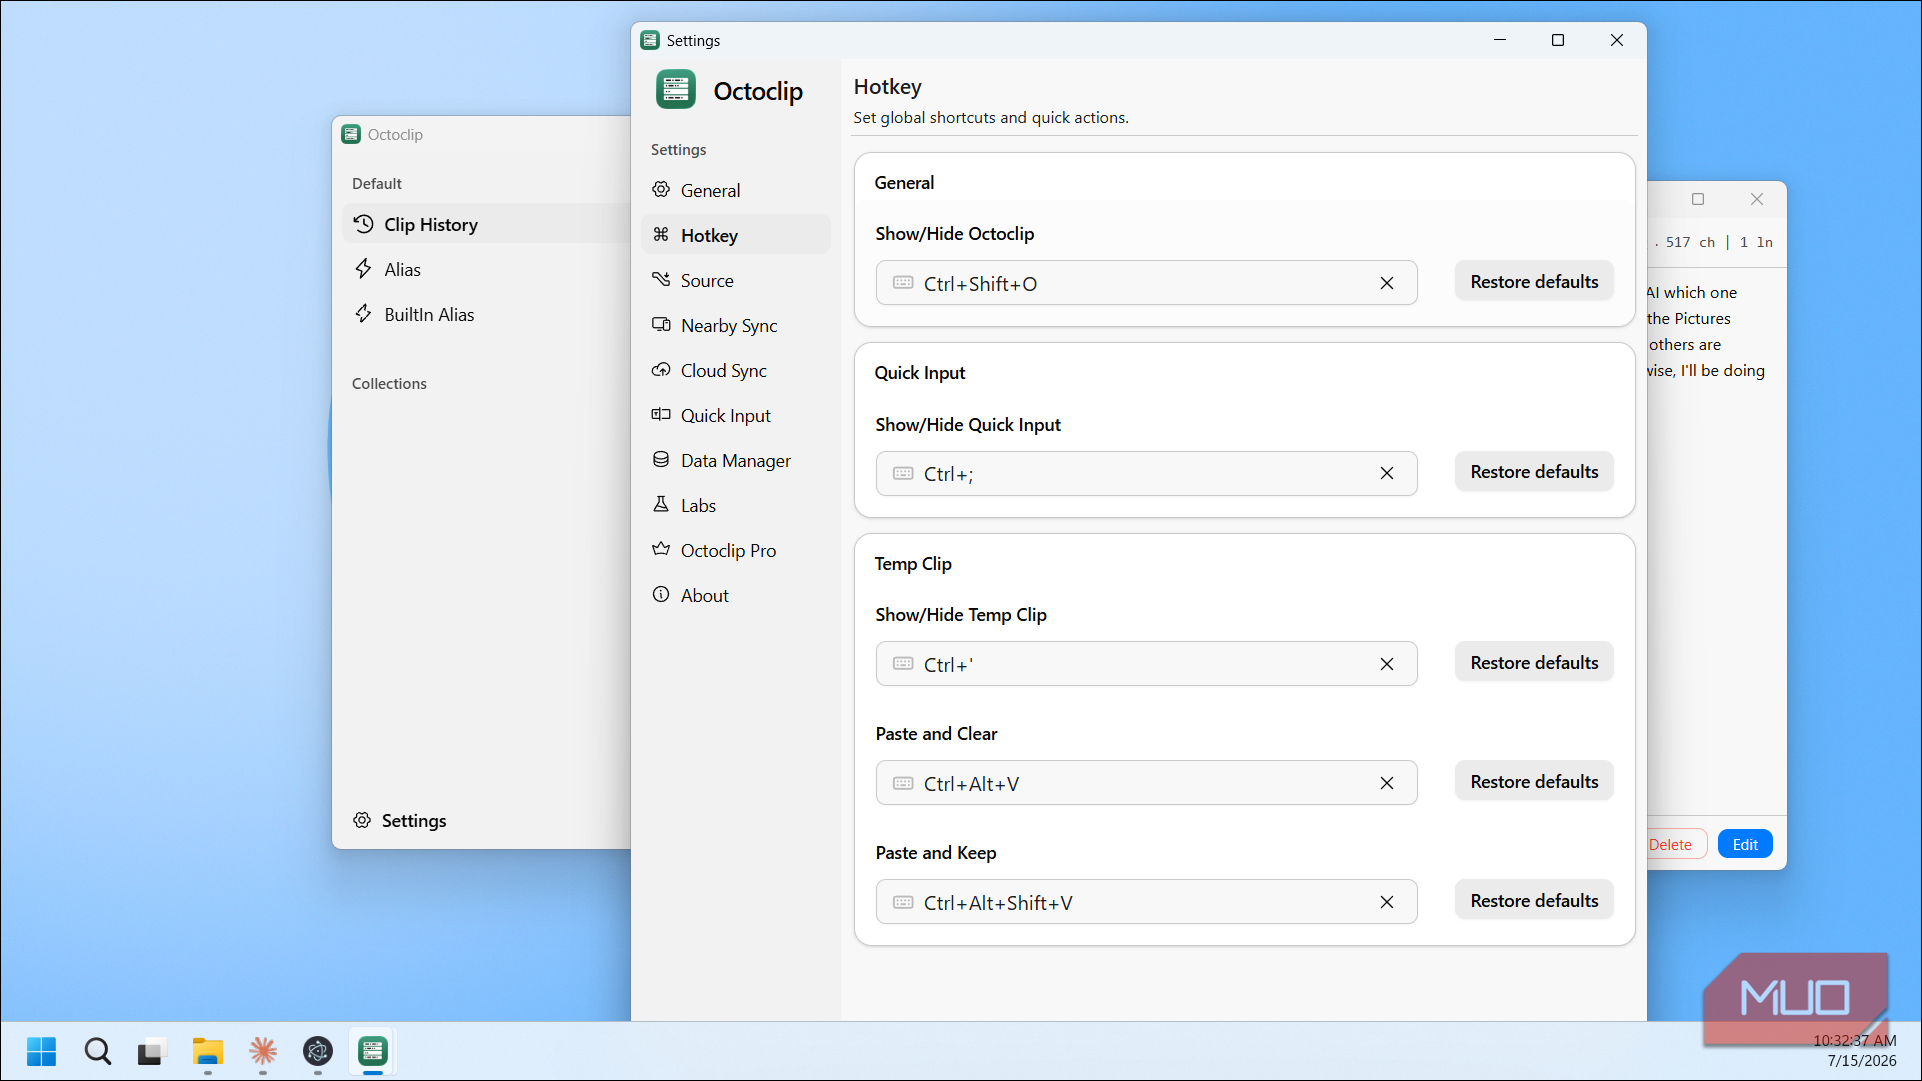The image size is (1922, 1081).
Task: Open Nearby Sync settings
Action: pyautogui.click(x=735, y=325)
